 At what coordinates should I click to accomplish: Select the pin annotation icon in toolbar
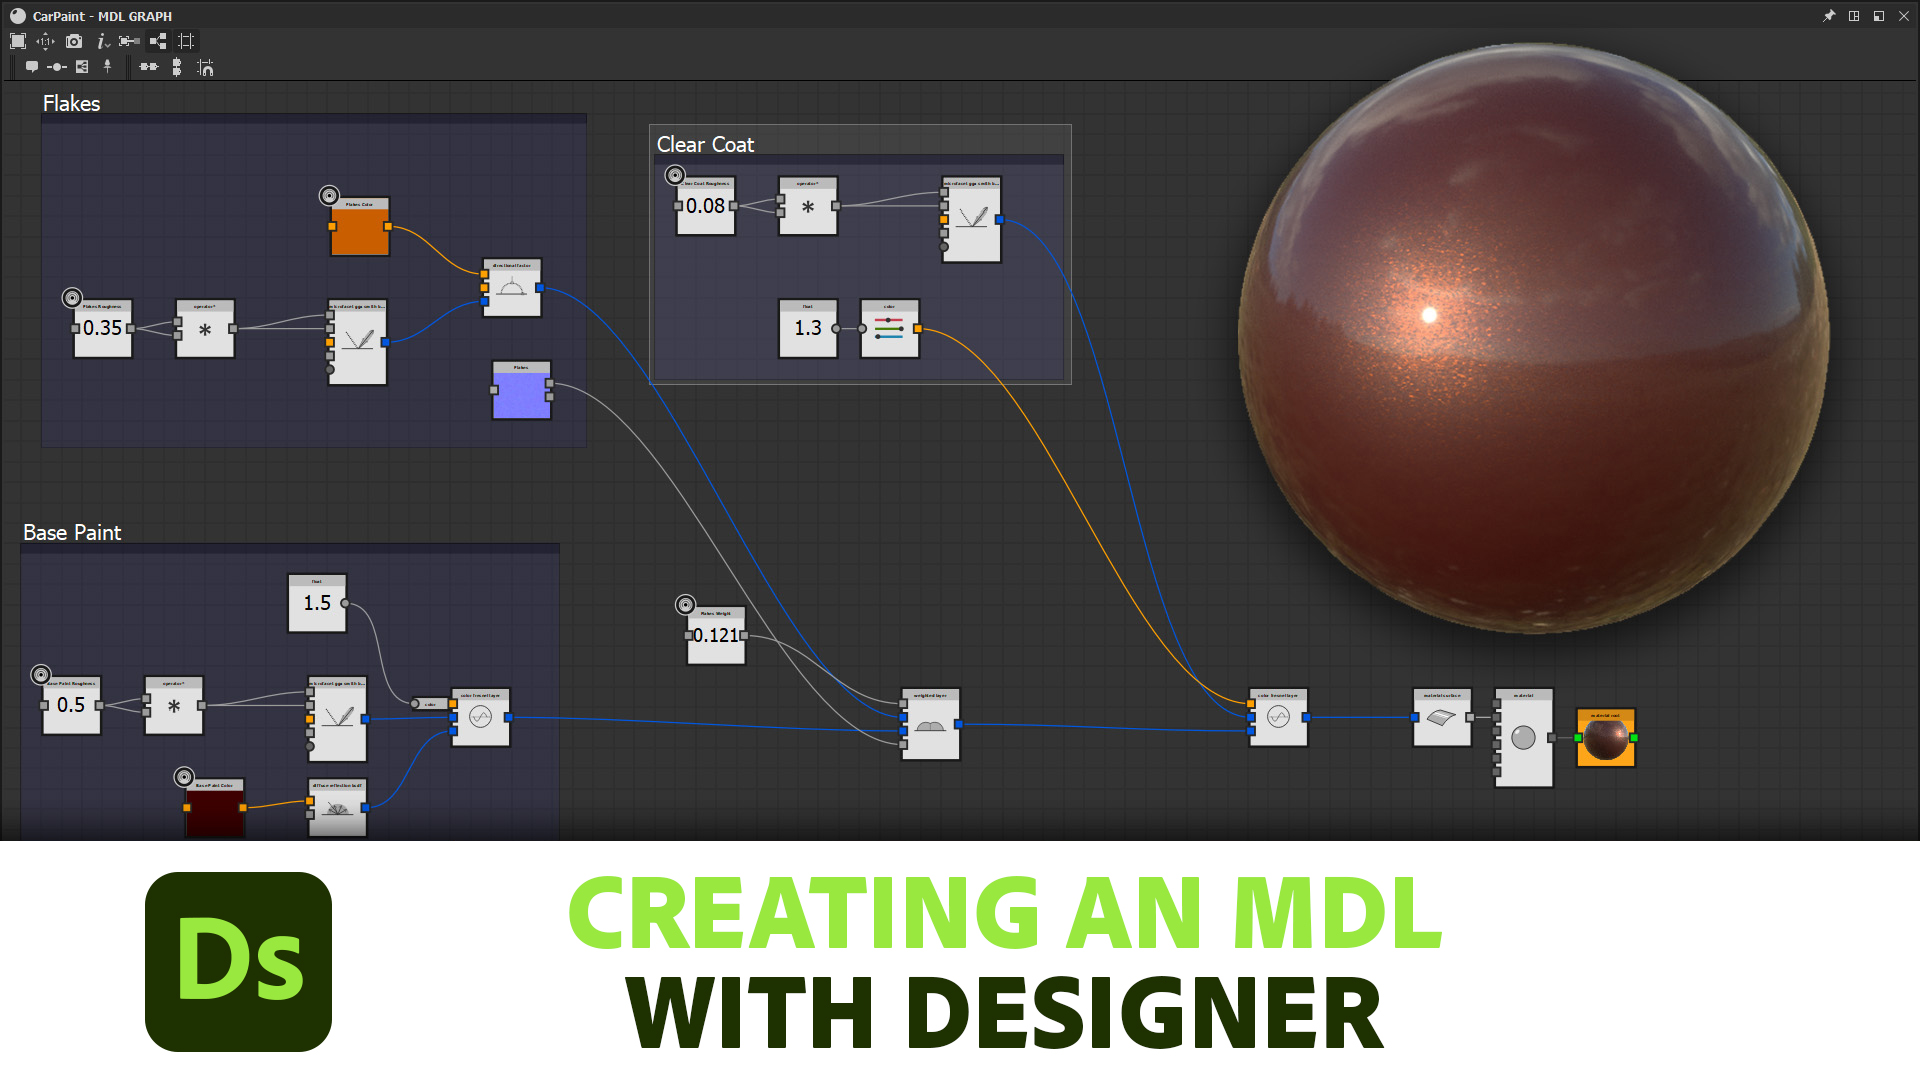point(108,67)
